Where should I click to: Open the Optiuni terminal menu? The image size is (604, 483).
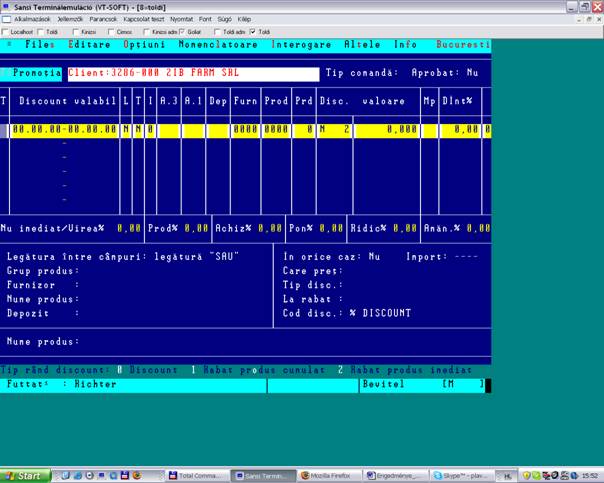tap(144, 45)
